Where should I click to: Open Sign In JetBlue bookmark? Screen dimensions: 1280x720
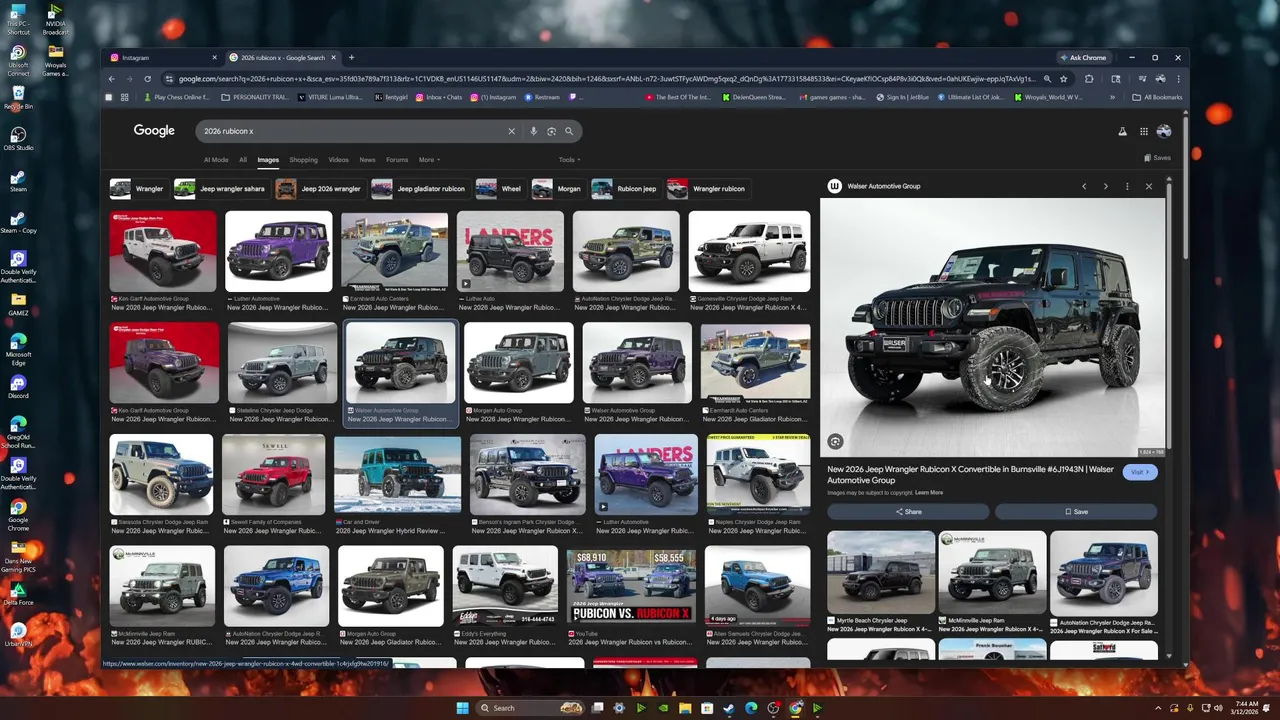[x=905, y=98]
